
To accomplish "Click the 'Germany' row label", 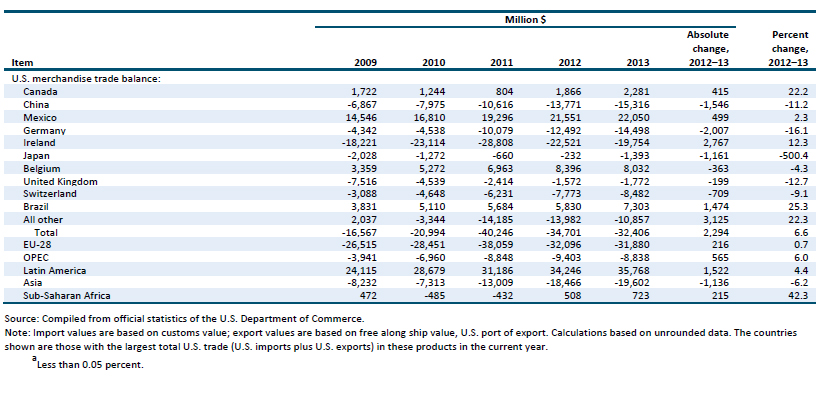I will (x=43, y=130).
